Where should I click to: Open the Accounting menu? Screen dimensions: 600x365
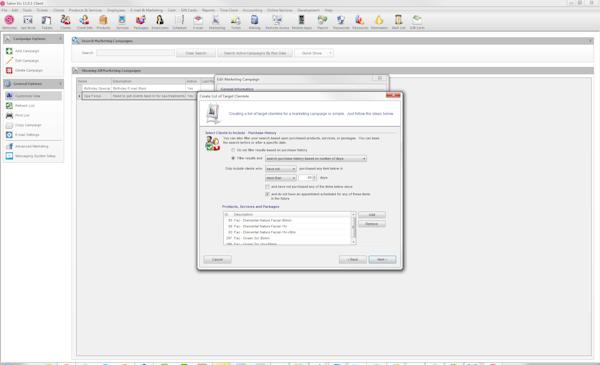[252, 10]
